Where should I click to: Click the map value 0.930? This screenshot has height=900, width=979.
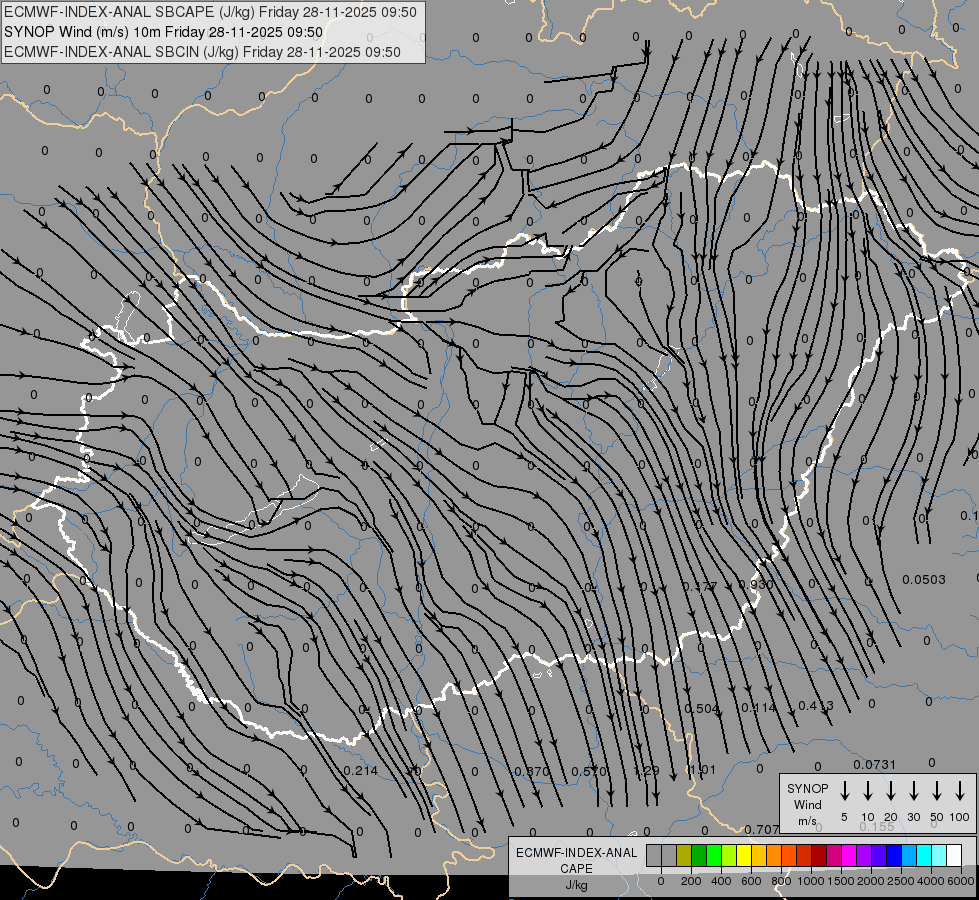(x=755, y=585)
